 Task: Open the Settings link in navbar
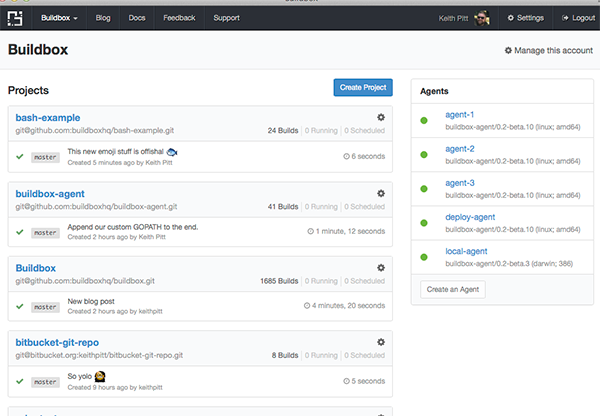coord(526,18)
